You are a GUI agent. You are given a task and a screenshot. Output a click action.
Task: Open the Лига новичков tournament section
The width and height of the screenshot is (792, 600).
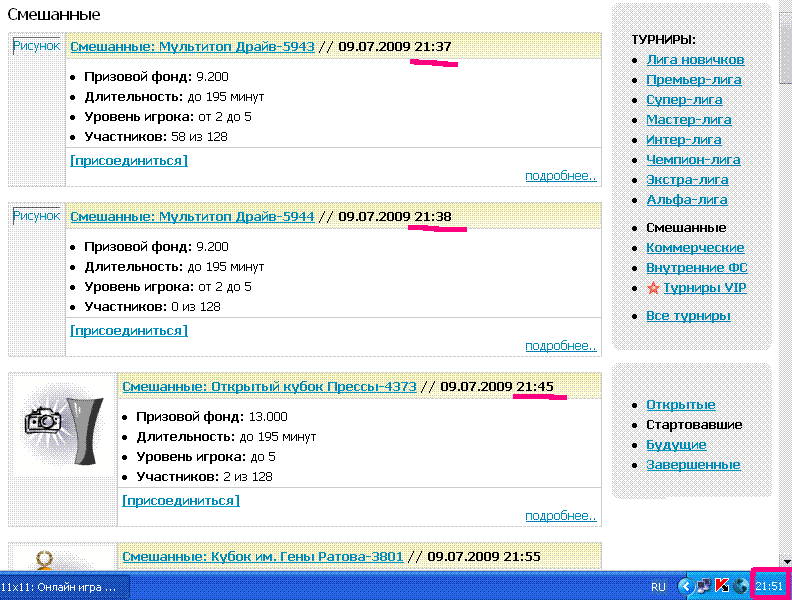pos(695,60)
